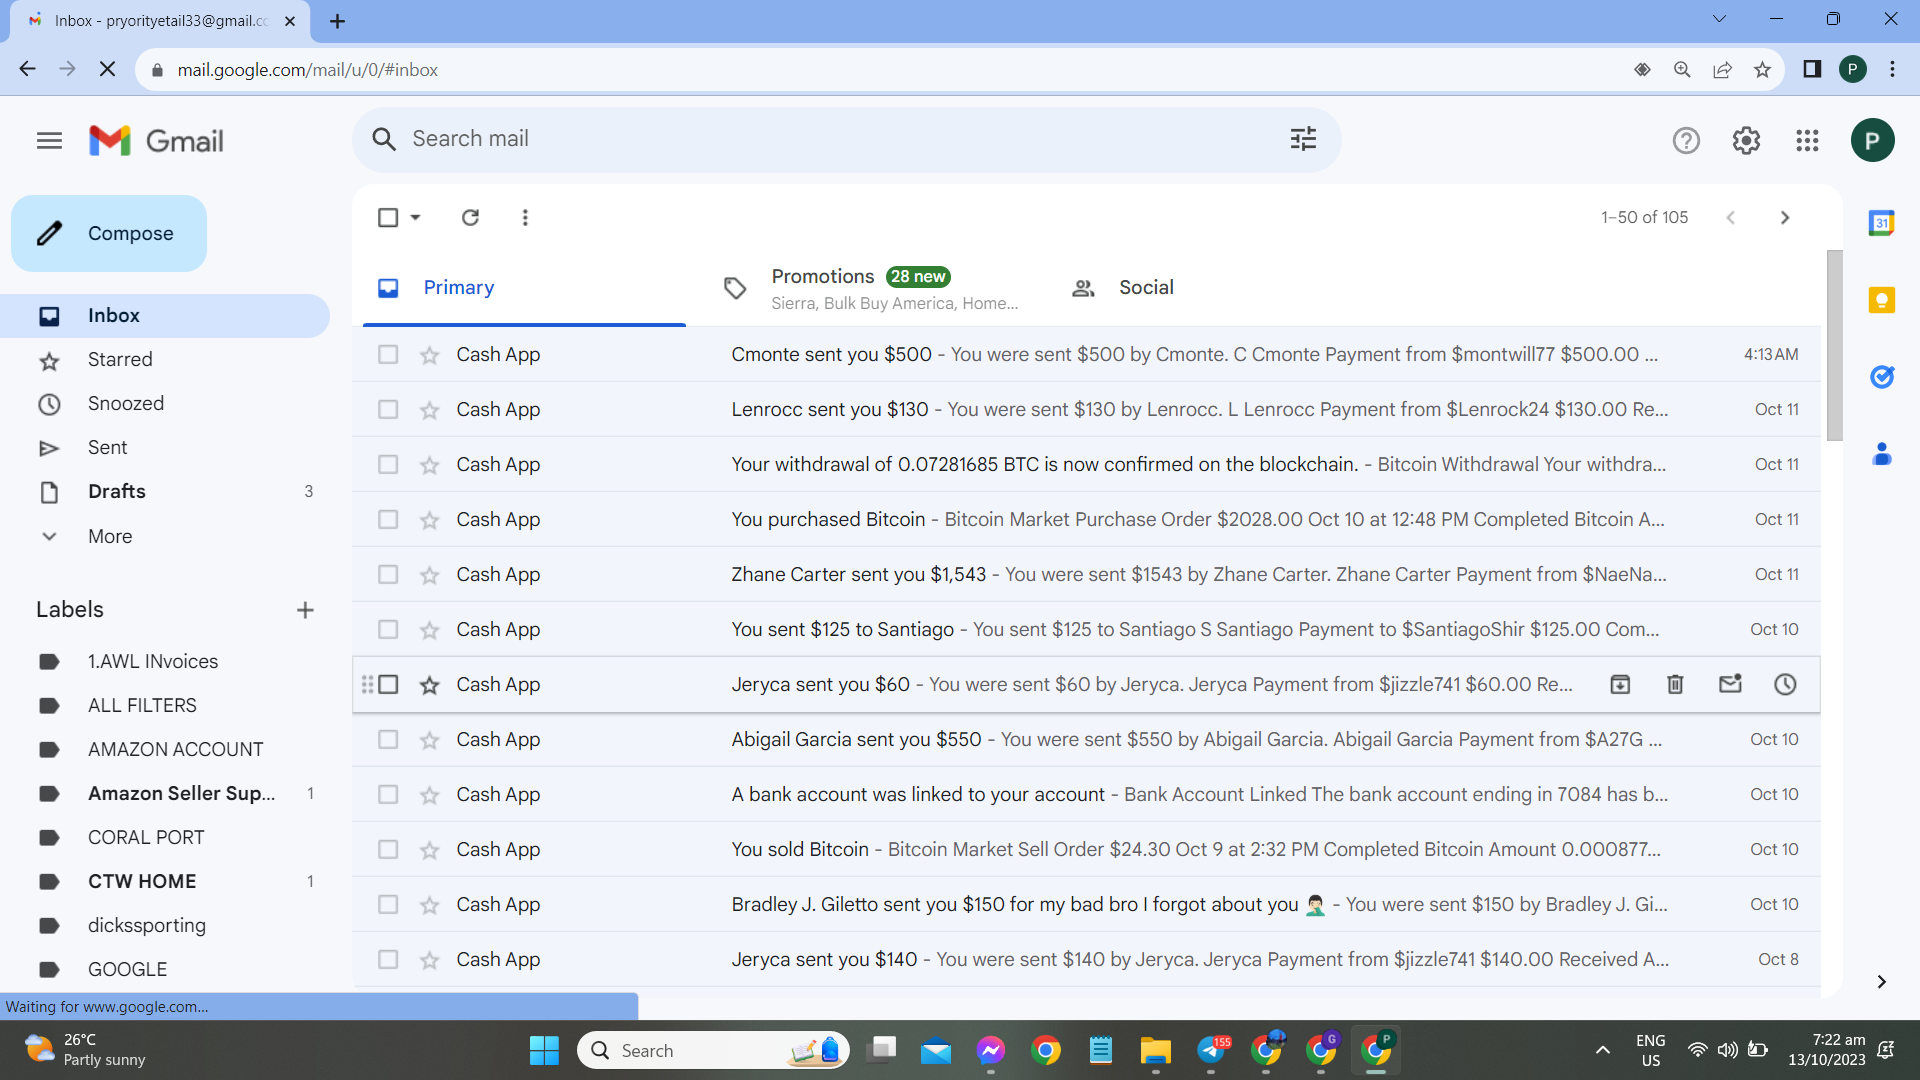1920x1080 pixels.
Task: Open the Snoozed folder
Action: tap(165, 404)
